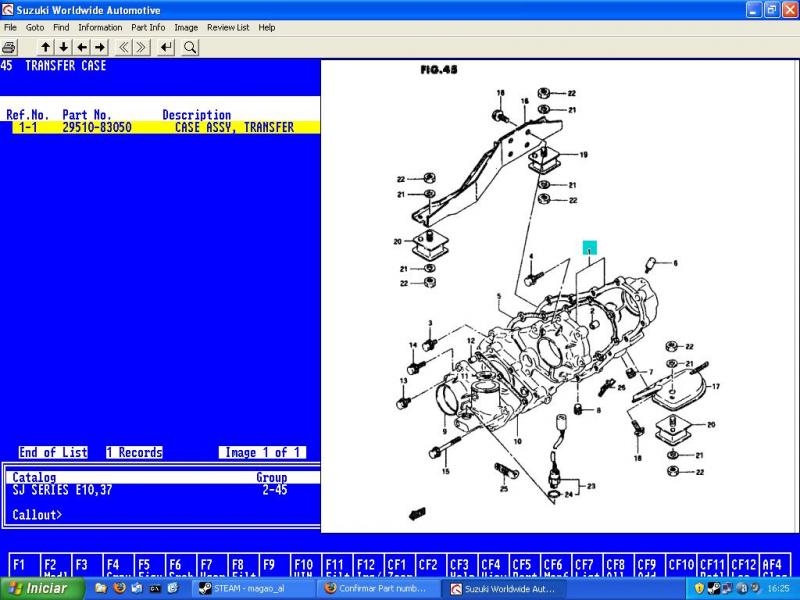Click the F3 function key button
Screen dimensions: 800x600
click(87, 565)
